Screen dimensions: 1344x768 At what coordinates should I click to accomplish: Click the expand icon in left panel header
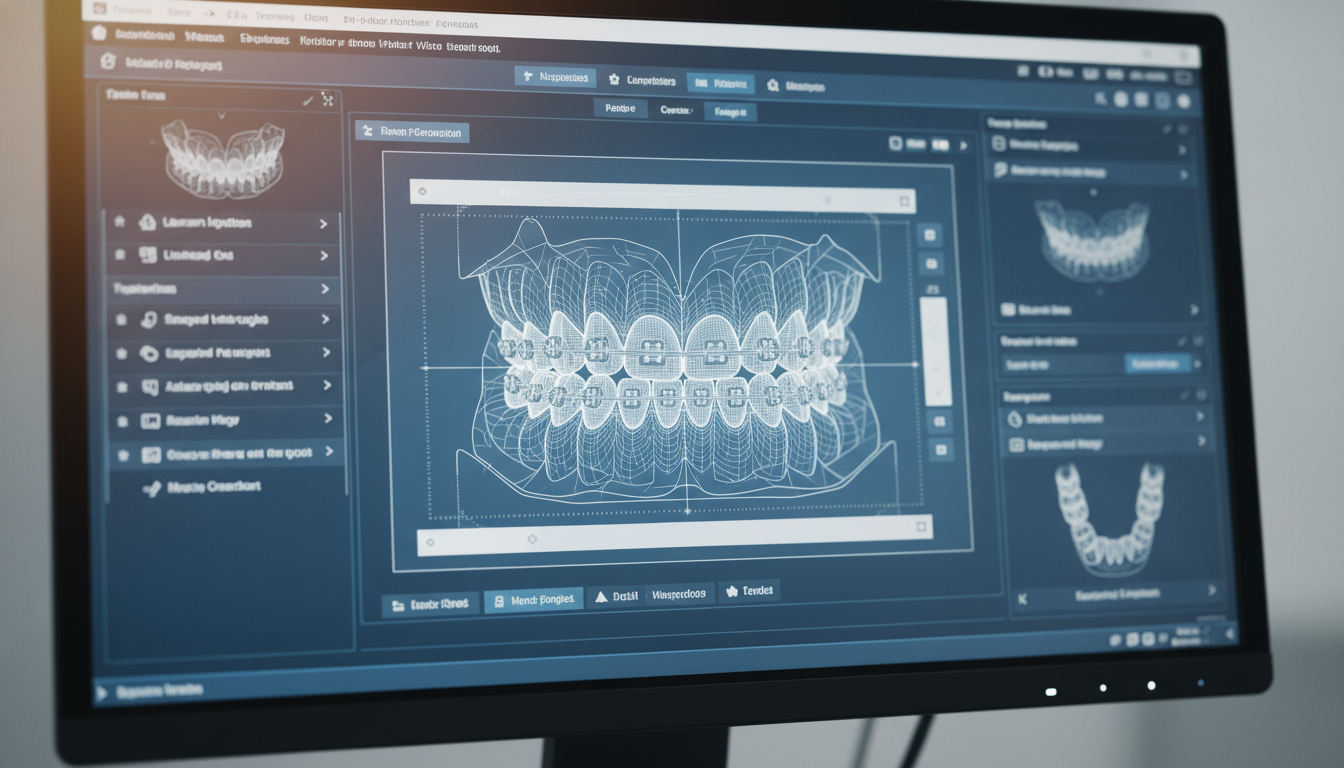pos(327,99)
